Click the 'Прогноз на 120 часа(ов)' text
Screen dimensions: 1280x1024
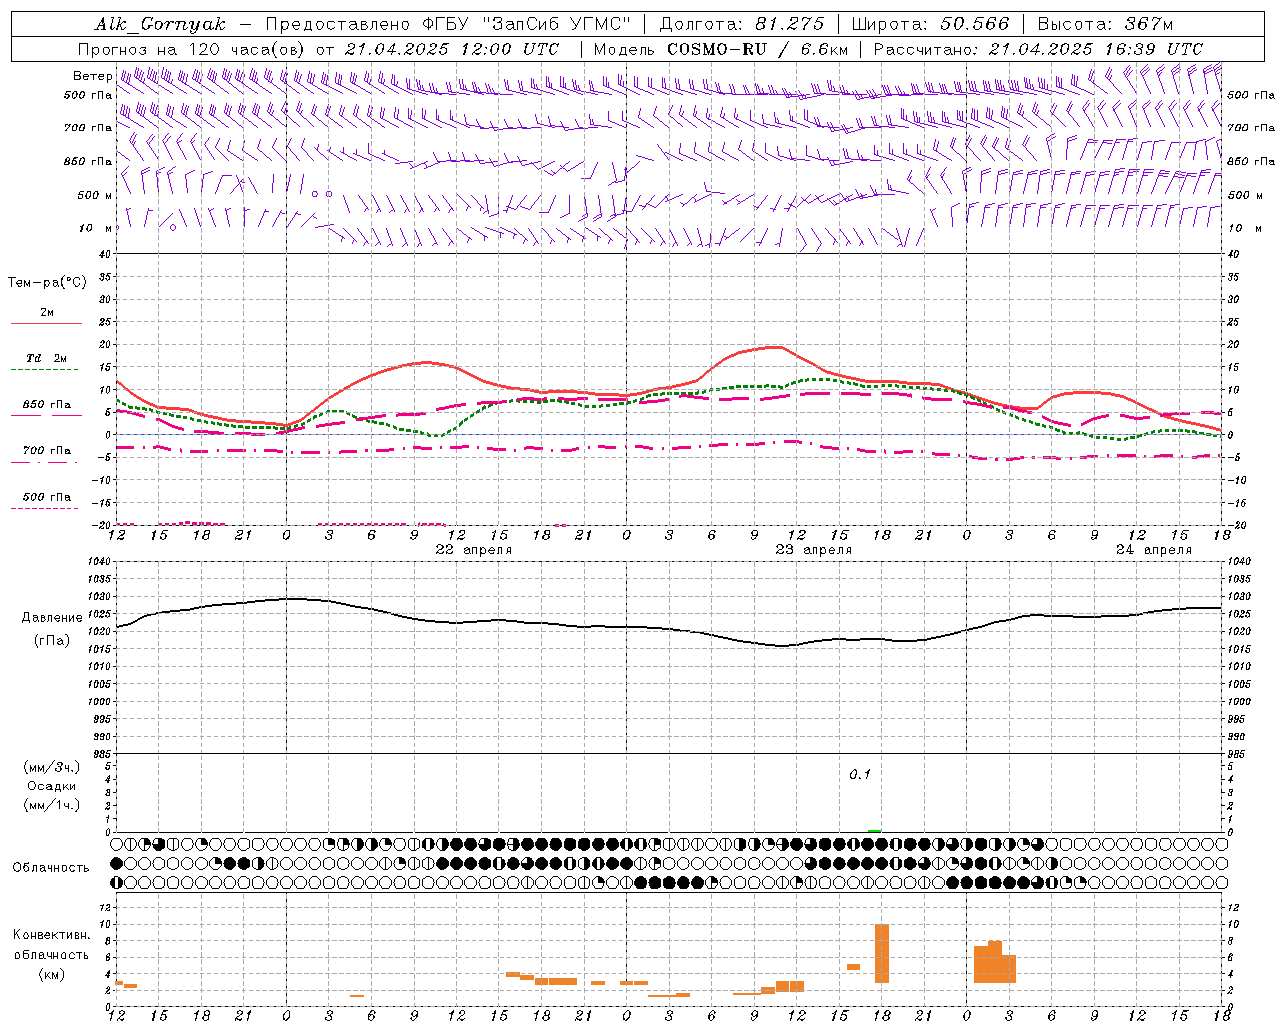(x=192, y=49)
